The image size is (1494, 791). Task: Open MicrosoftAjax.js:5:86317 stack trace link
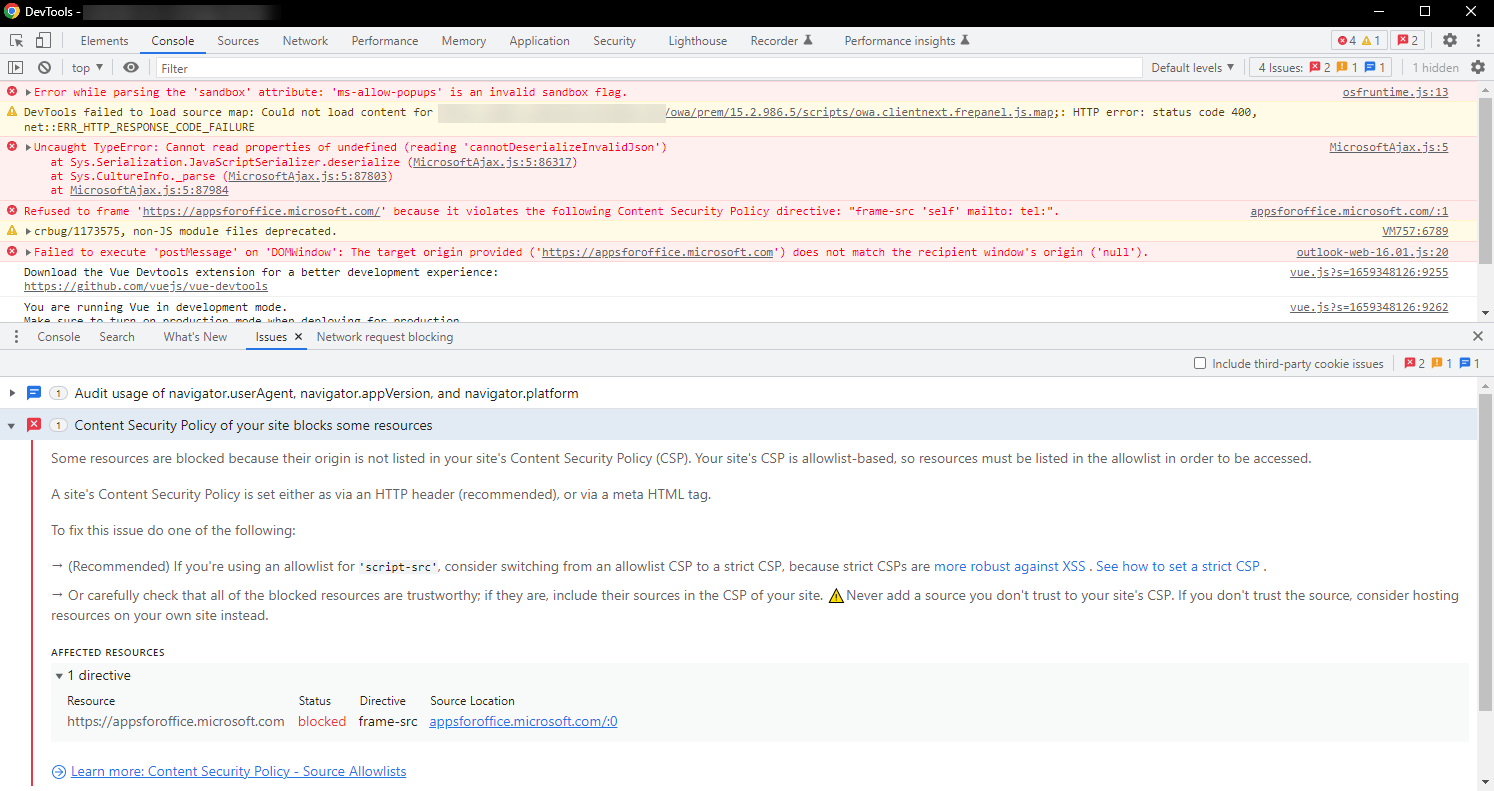pos(492,162)
